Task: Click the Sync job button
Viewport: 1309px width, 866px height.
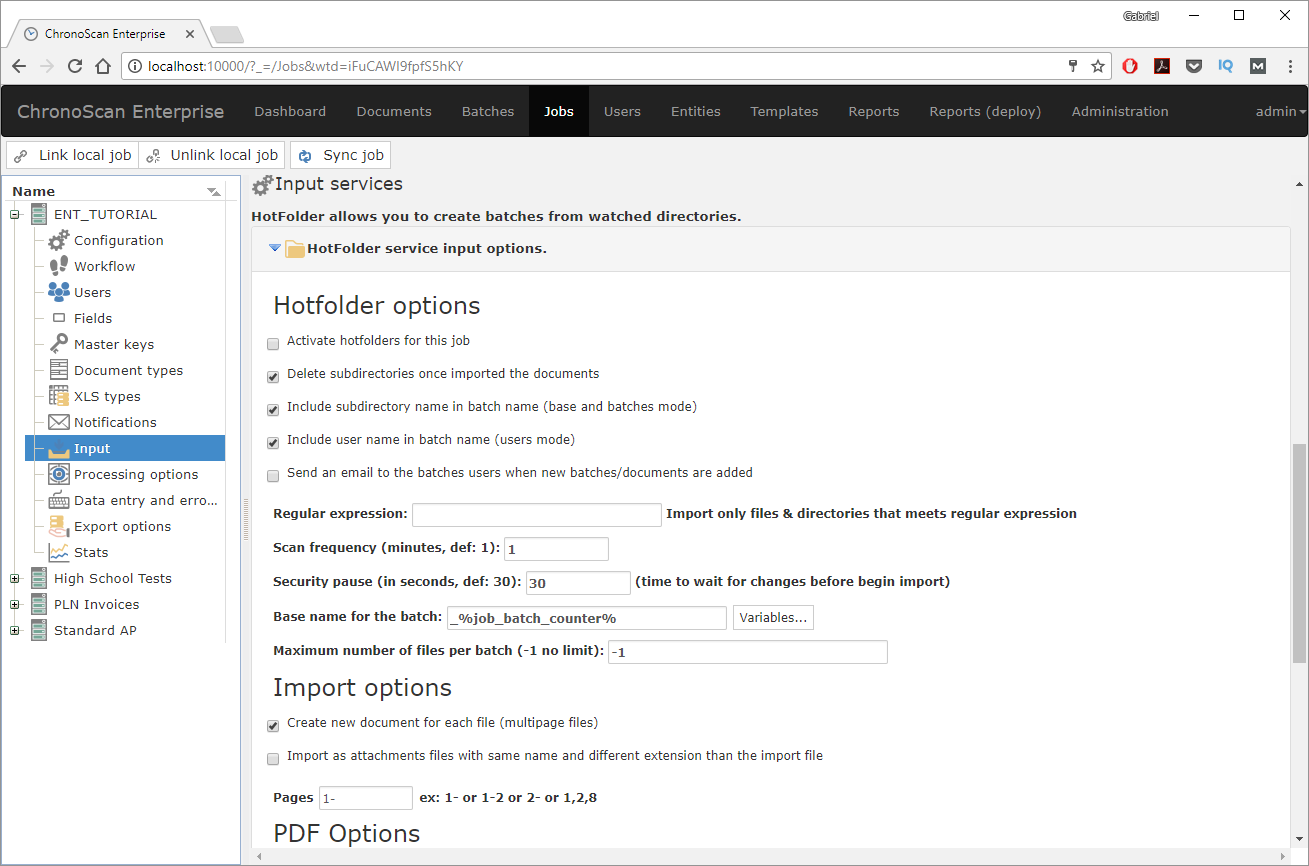Action: pos(340,155)
